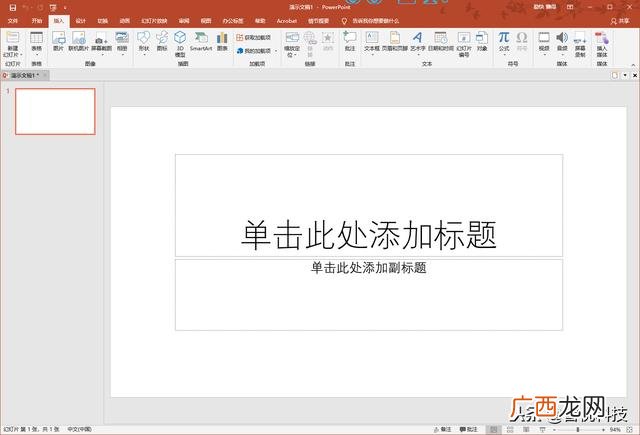640x435 pixels.
Task: Click the zoom out minus button
Action: pos(554,430)
